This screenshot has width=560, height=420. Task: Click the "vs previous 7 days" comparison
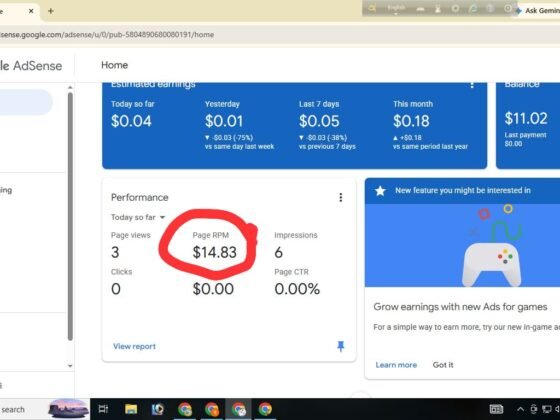click(327, 147)
